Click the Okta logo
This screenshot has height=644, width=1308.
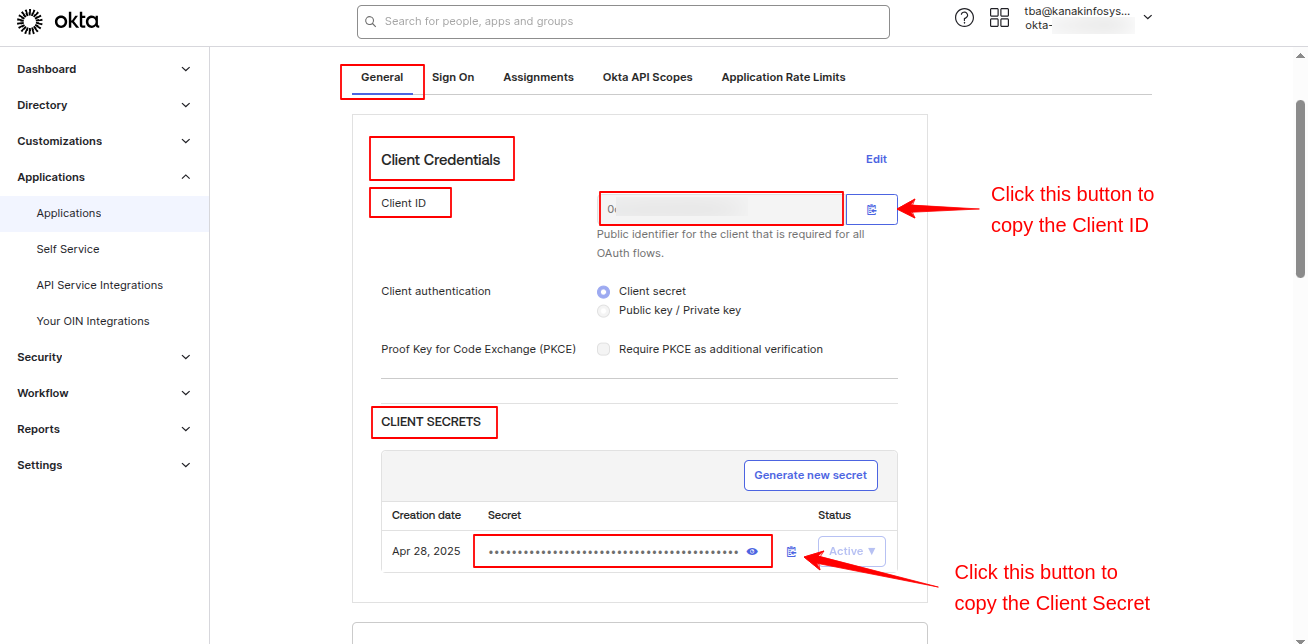pos(58,20)
